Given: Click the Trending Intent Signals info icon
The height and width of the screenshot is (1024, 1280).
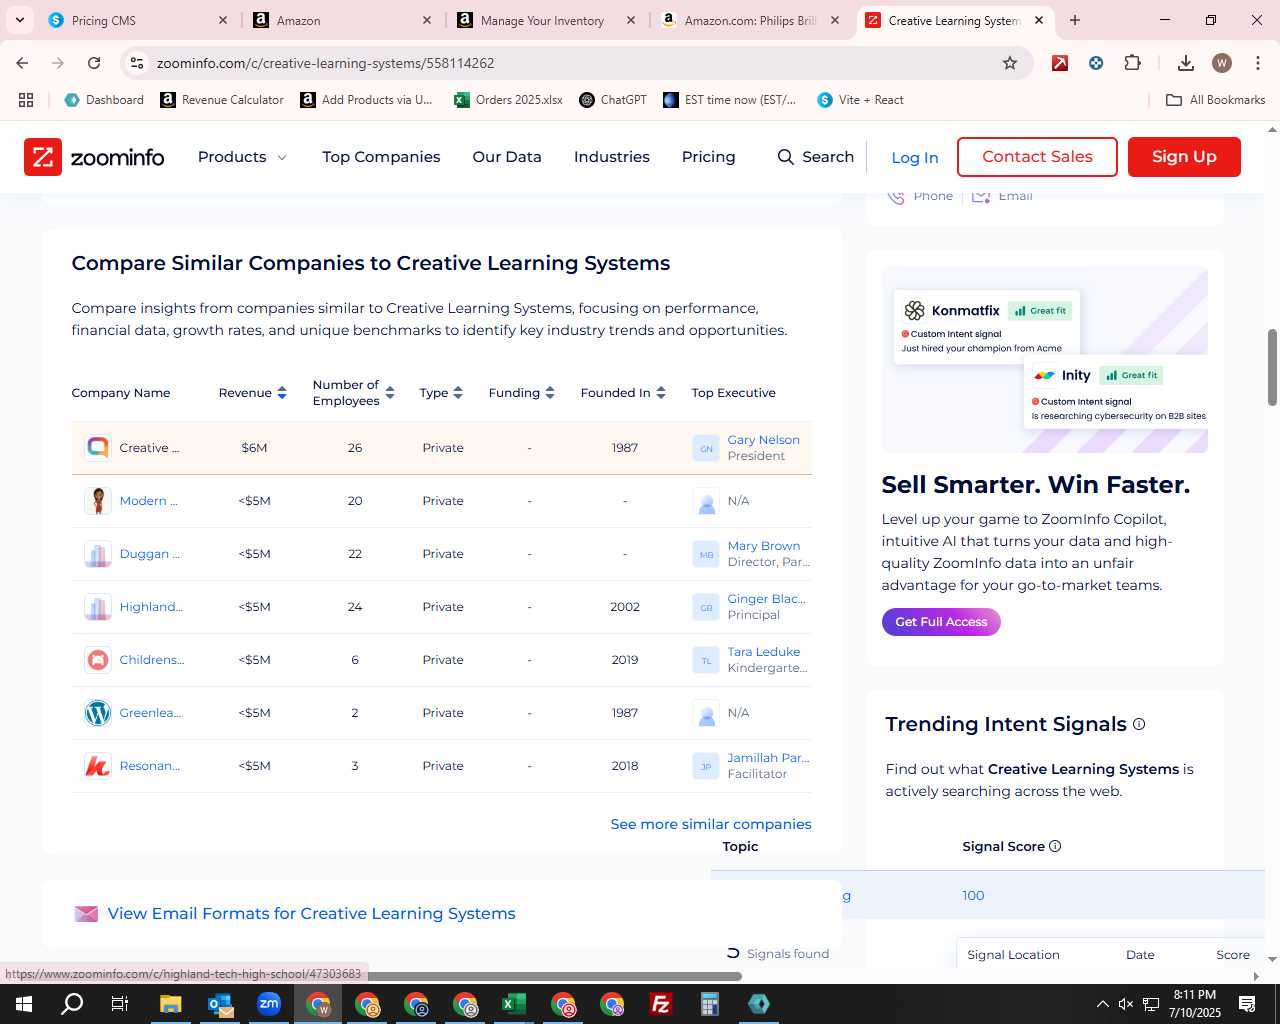Looking at the screenshot, I should click(x=1139, y=724).
